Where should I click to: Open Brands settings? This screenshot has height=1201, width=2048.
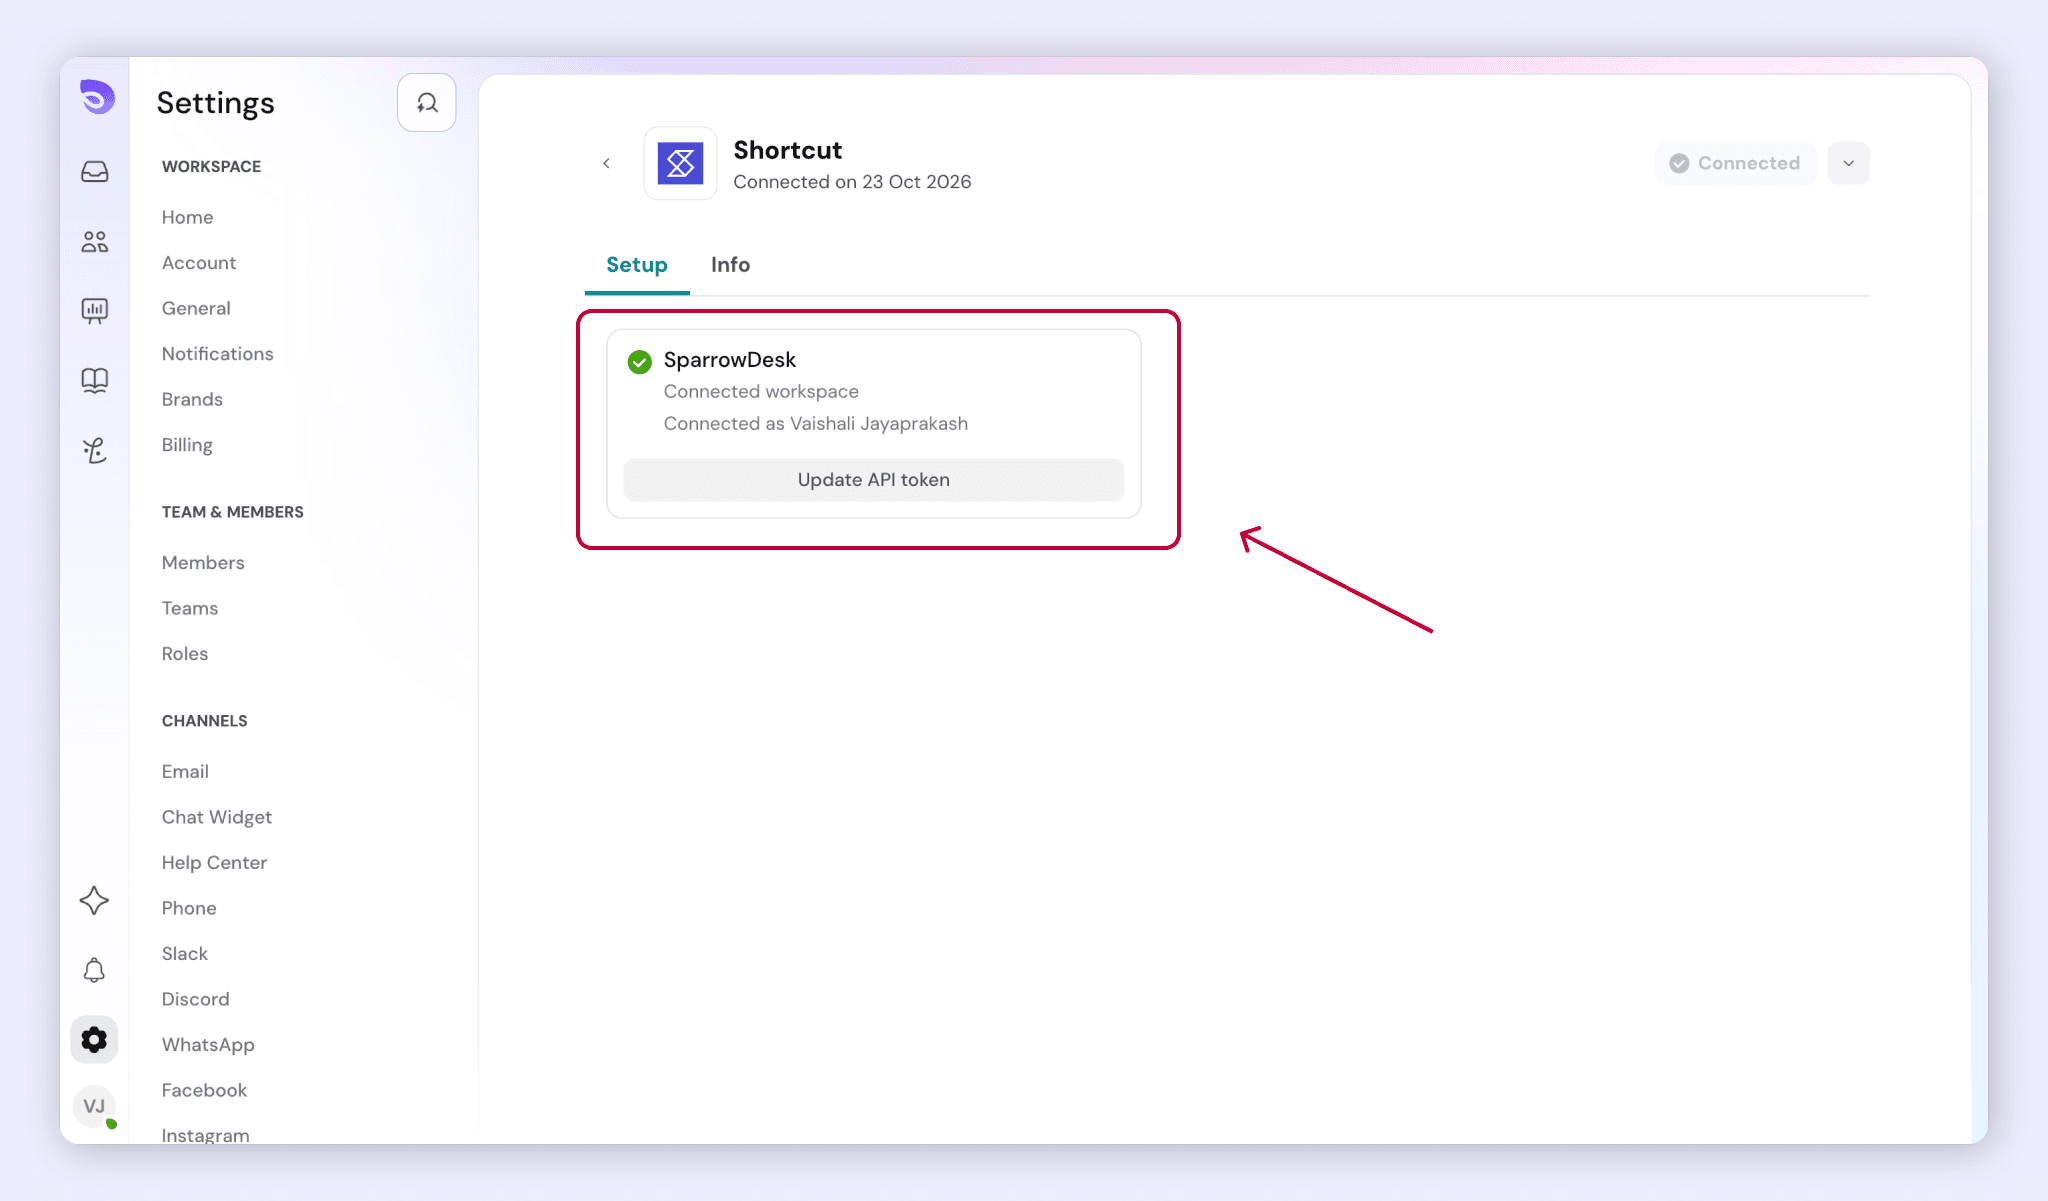pos(192,399)
